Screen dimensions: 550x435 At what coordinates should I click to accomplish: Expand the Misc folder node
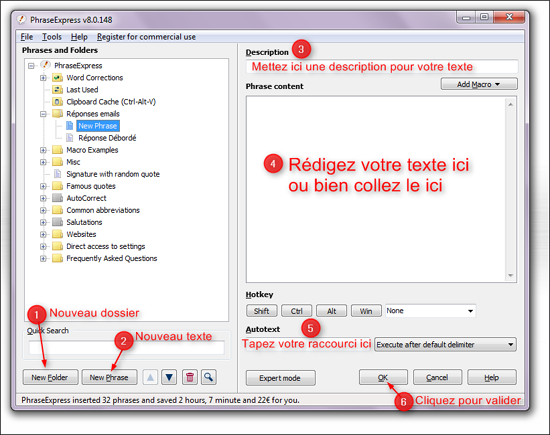click(x=43, y=162)
